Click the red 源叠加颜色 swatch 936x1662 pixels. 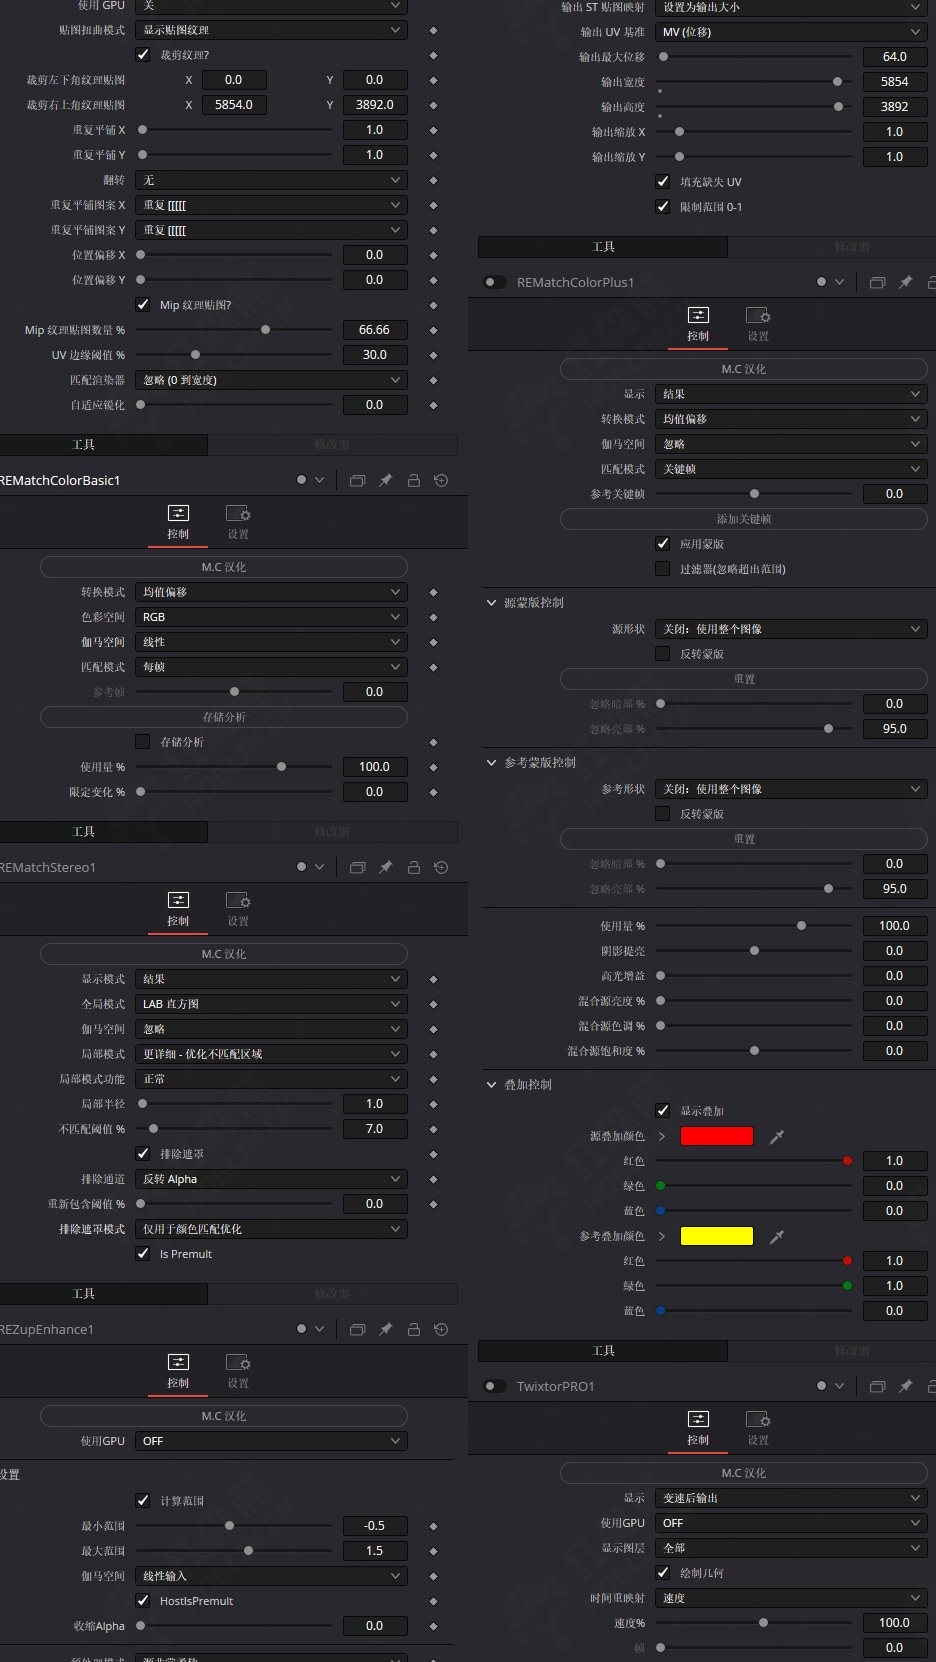pos(717,1136)
